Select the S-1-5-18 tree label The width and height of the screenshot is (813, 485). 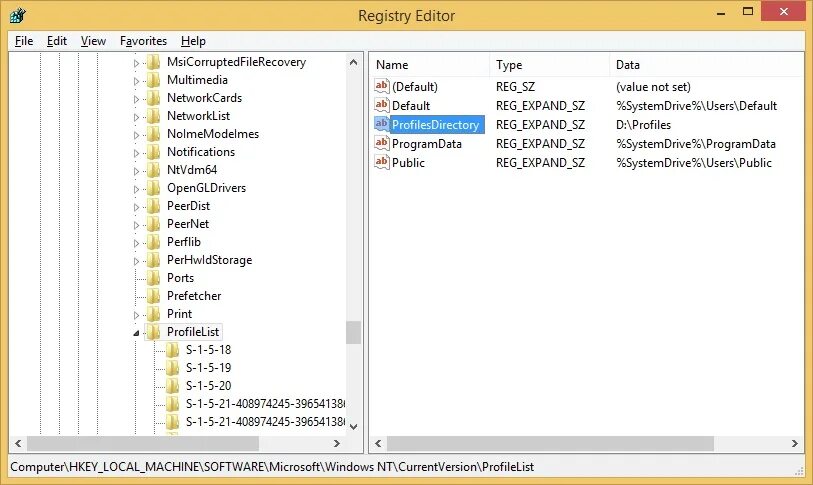(208, 350)
